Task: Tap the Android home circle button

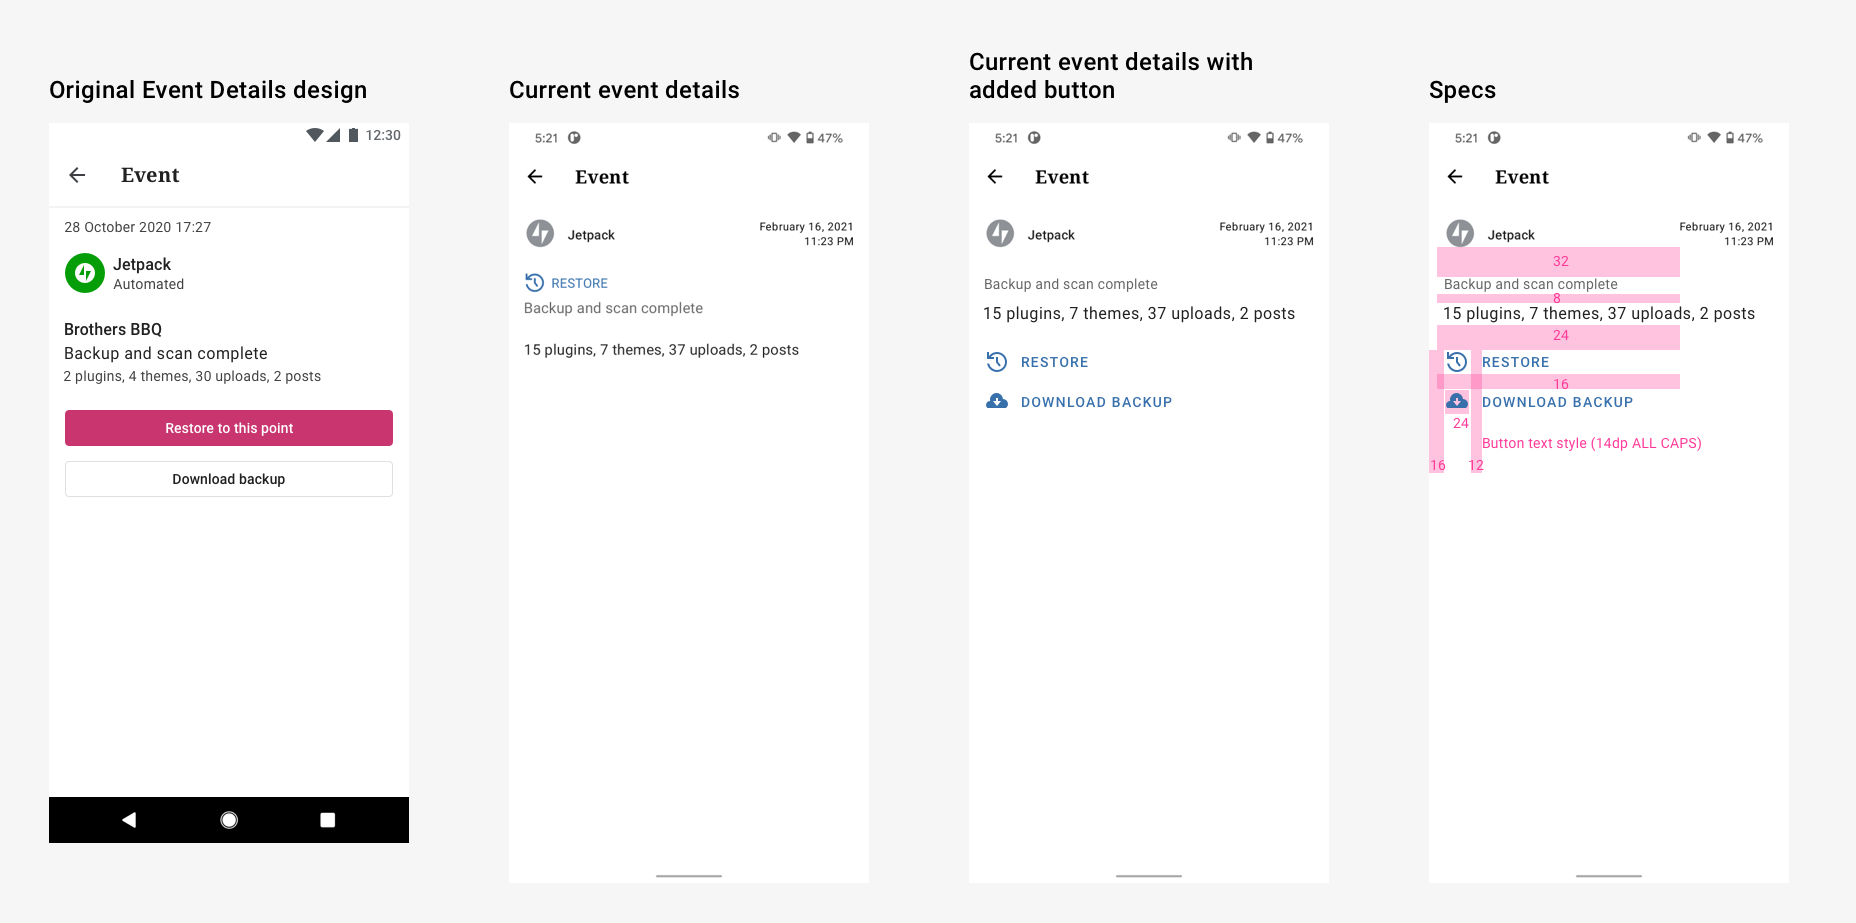Action: [228, 819]
